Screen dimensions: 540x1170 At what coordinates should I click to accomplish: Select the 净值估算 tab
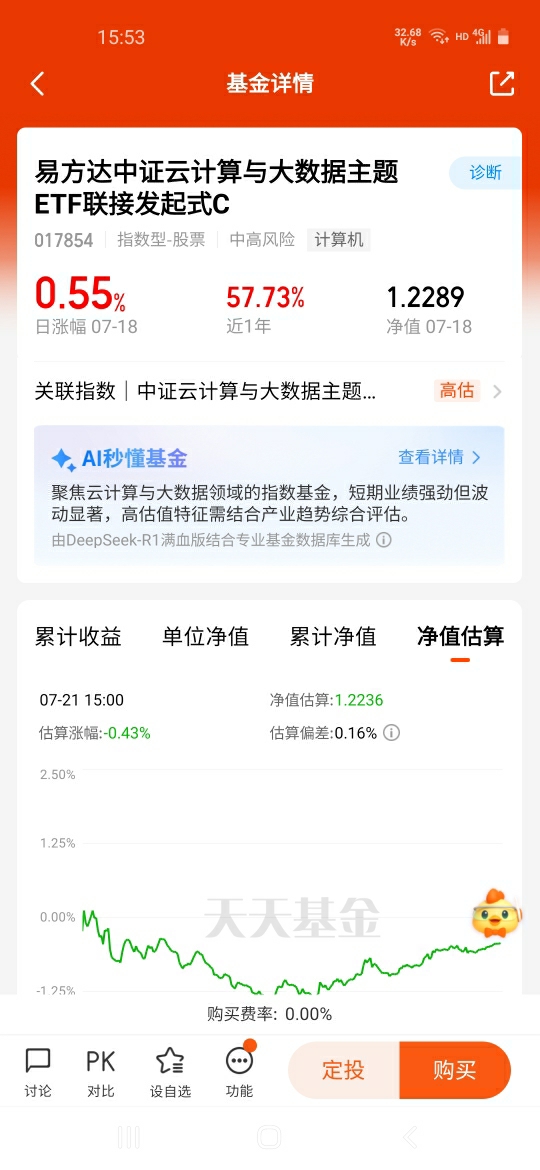point(460,636)
